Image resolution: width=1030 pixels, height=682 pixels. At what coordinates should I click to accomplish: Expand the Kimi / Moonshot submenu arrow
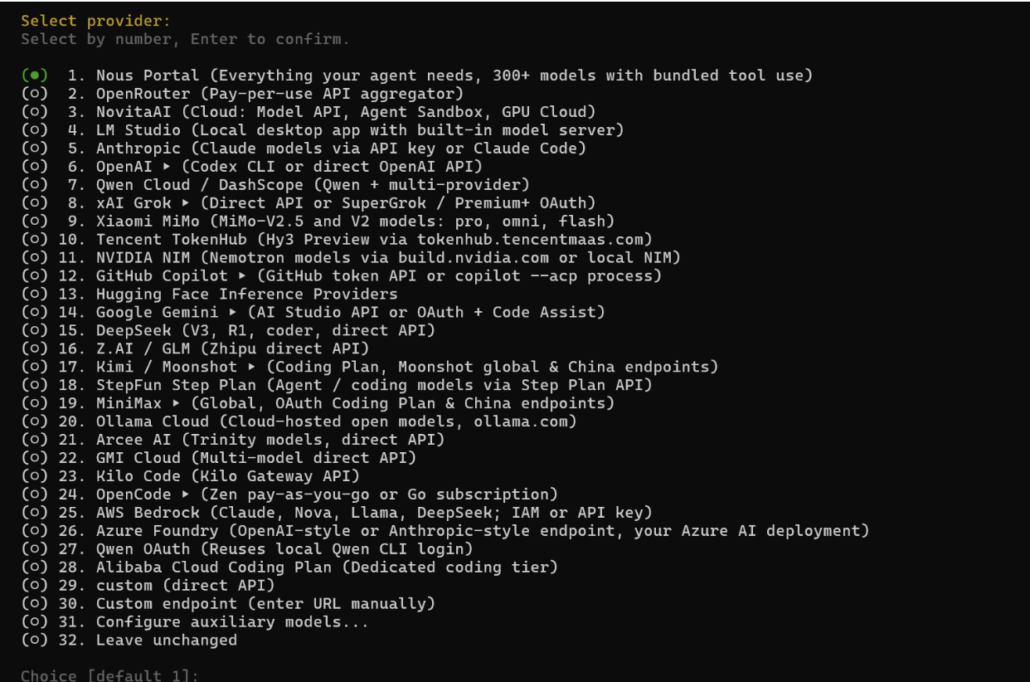(x=252, y=367)
